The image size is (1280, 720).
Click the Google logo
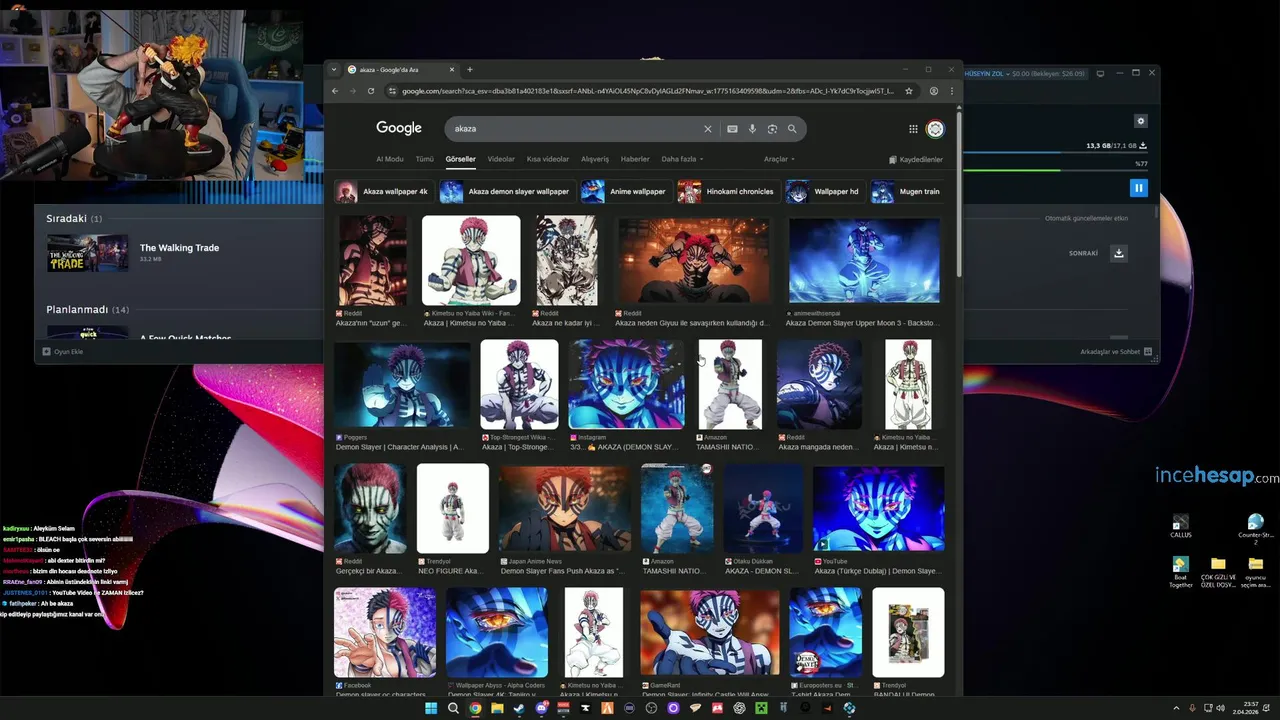[399, 128]
